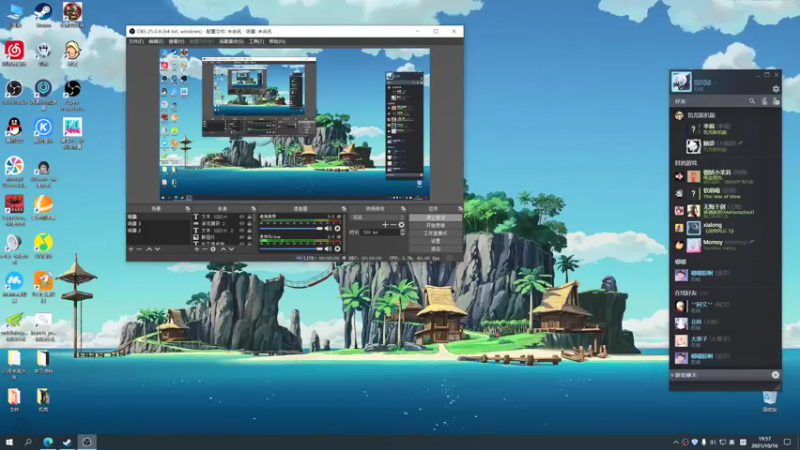Move selected source down in Sources panel
The height and width of the screenshot is (450, 800).
click(231, 249)
